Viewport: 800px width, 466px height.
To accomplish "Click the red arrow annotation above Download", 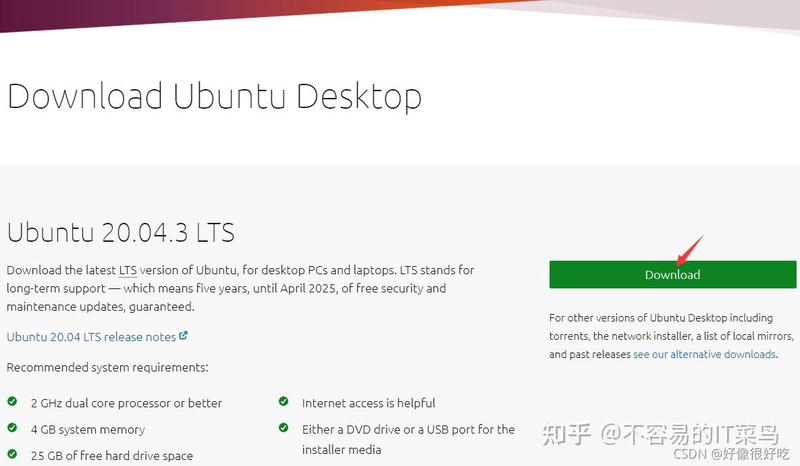I will [689, 251].
